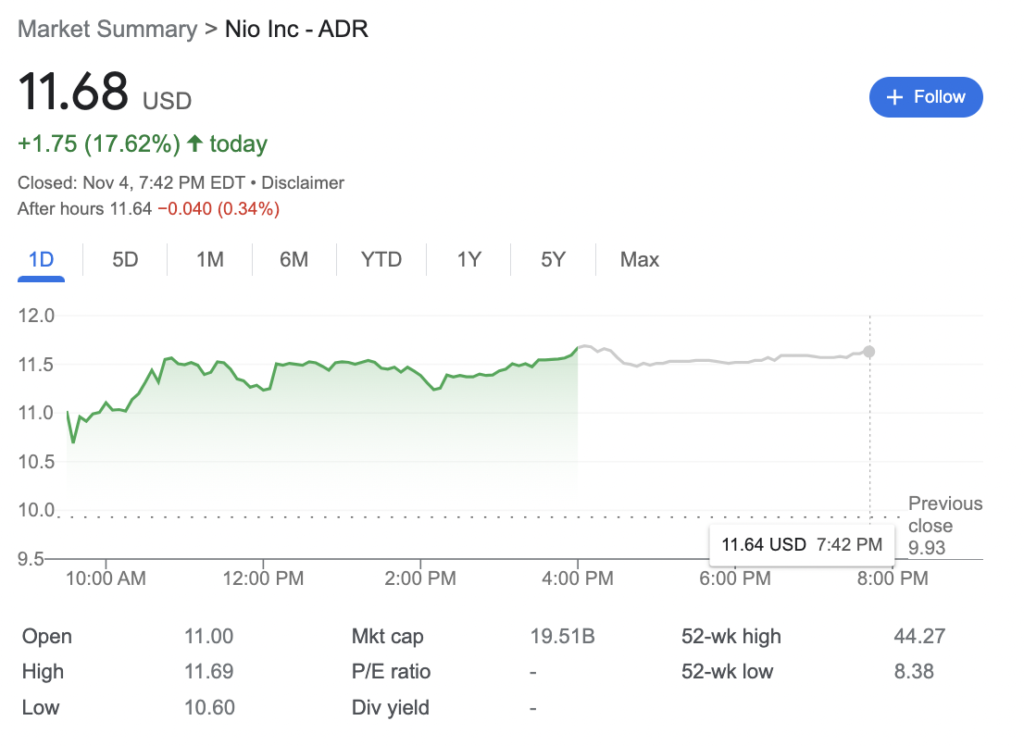
Task: Select the YTD chart tab
Action: tap(381, 260)
